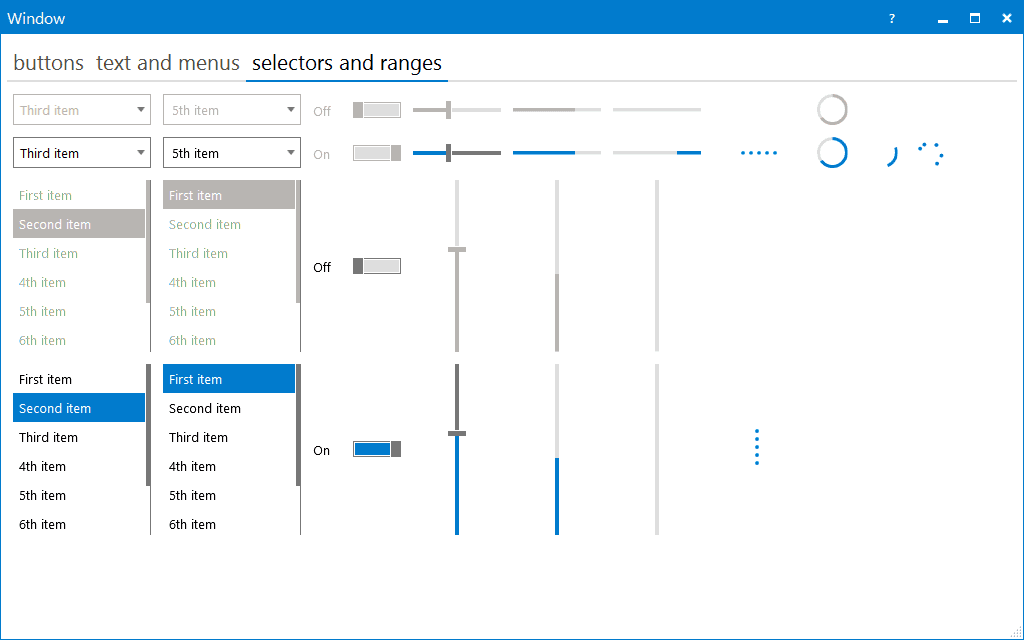
Task: Open the "text and menus" tab
Action: point(168,63)
